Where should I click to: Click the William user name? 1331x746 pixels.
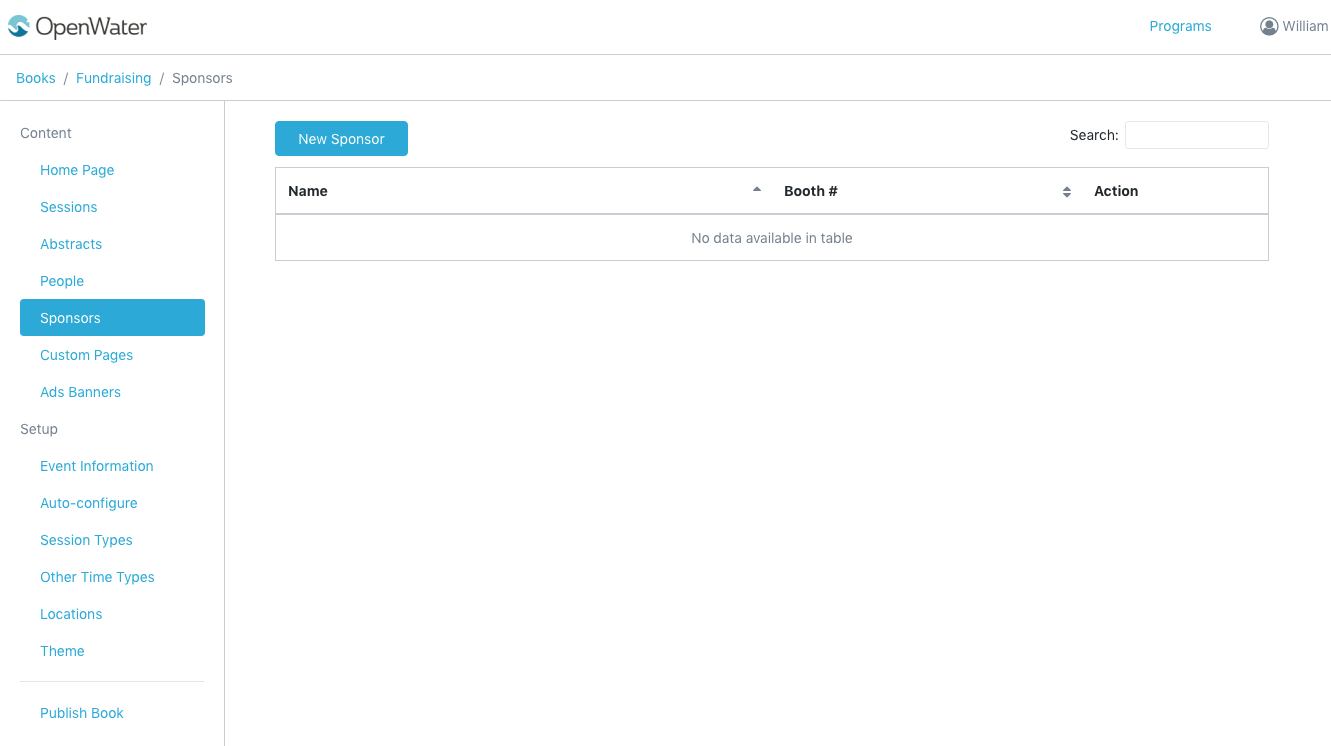(1305, 26)
